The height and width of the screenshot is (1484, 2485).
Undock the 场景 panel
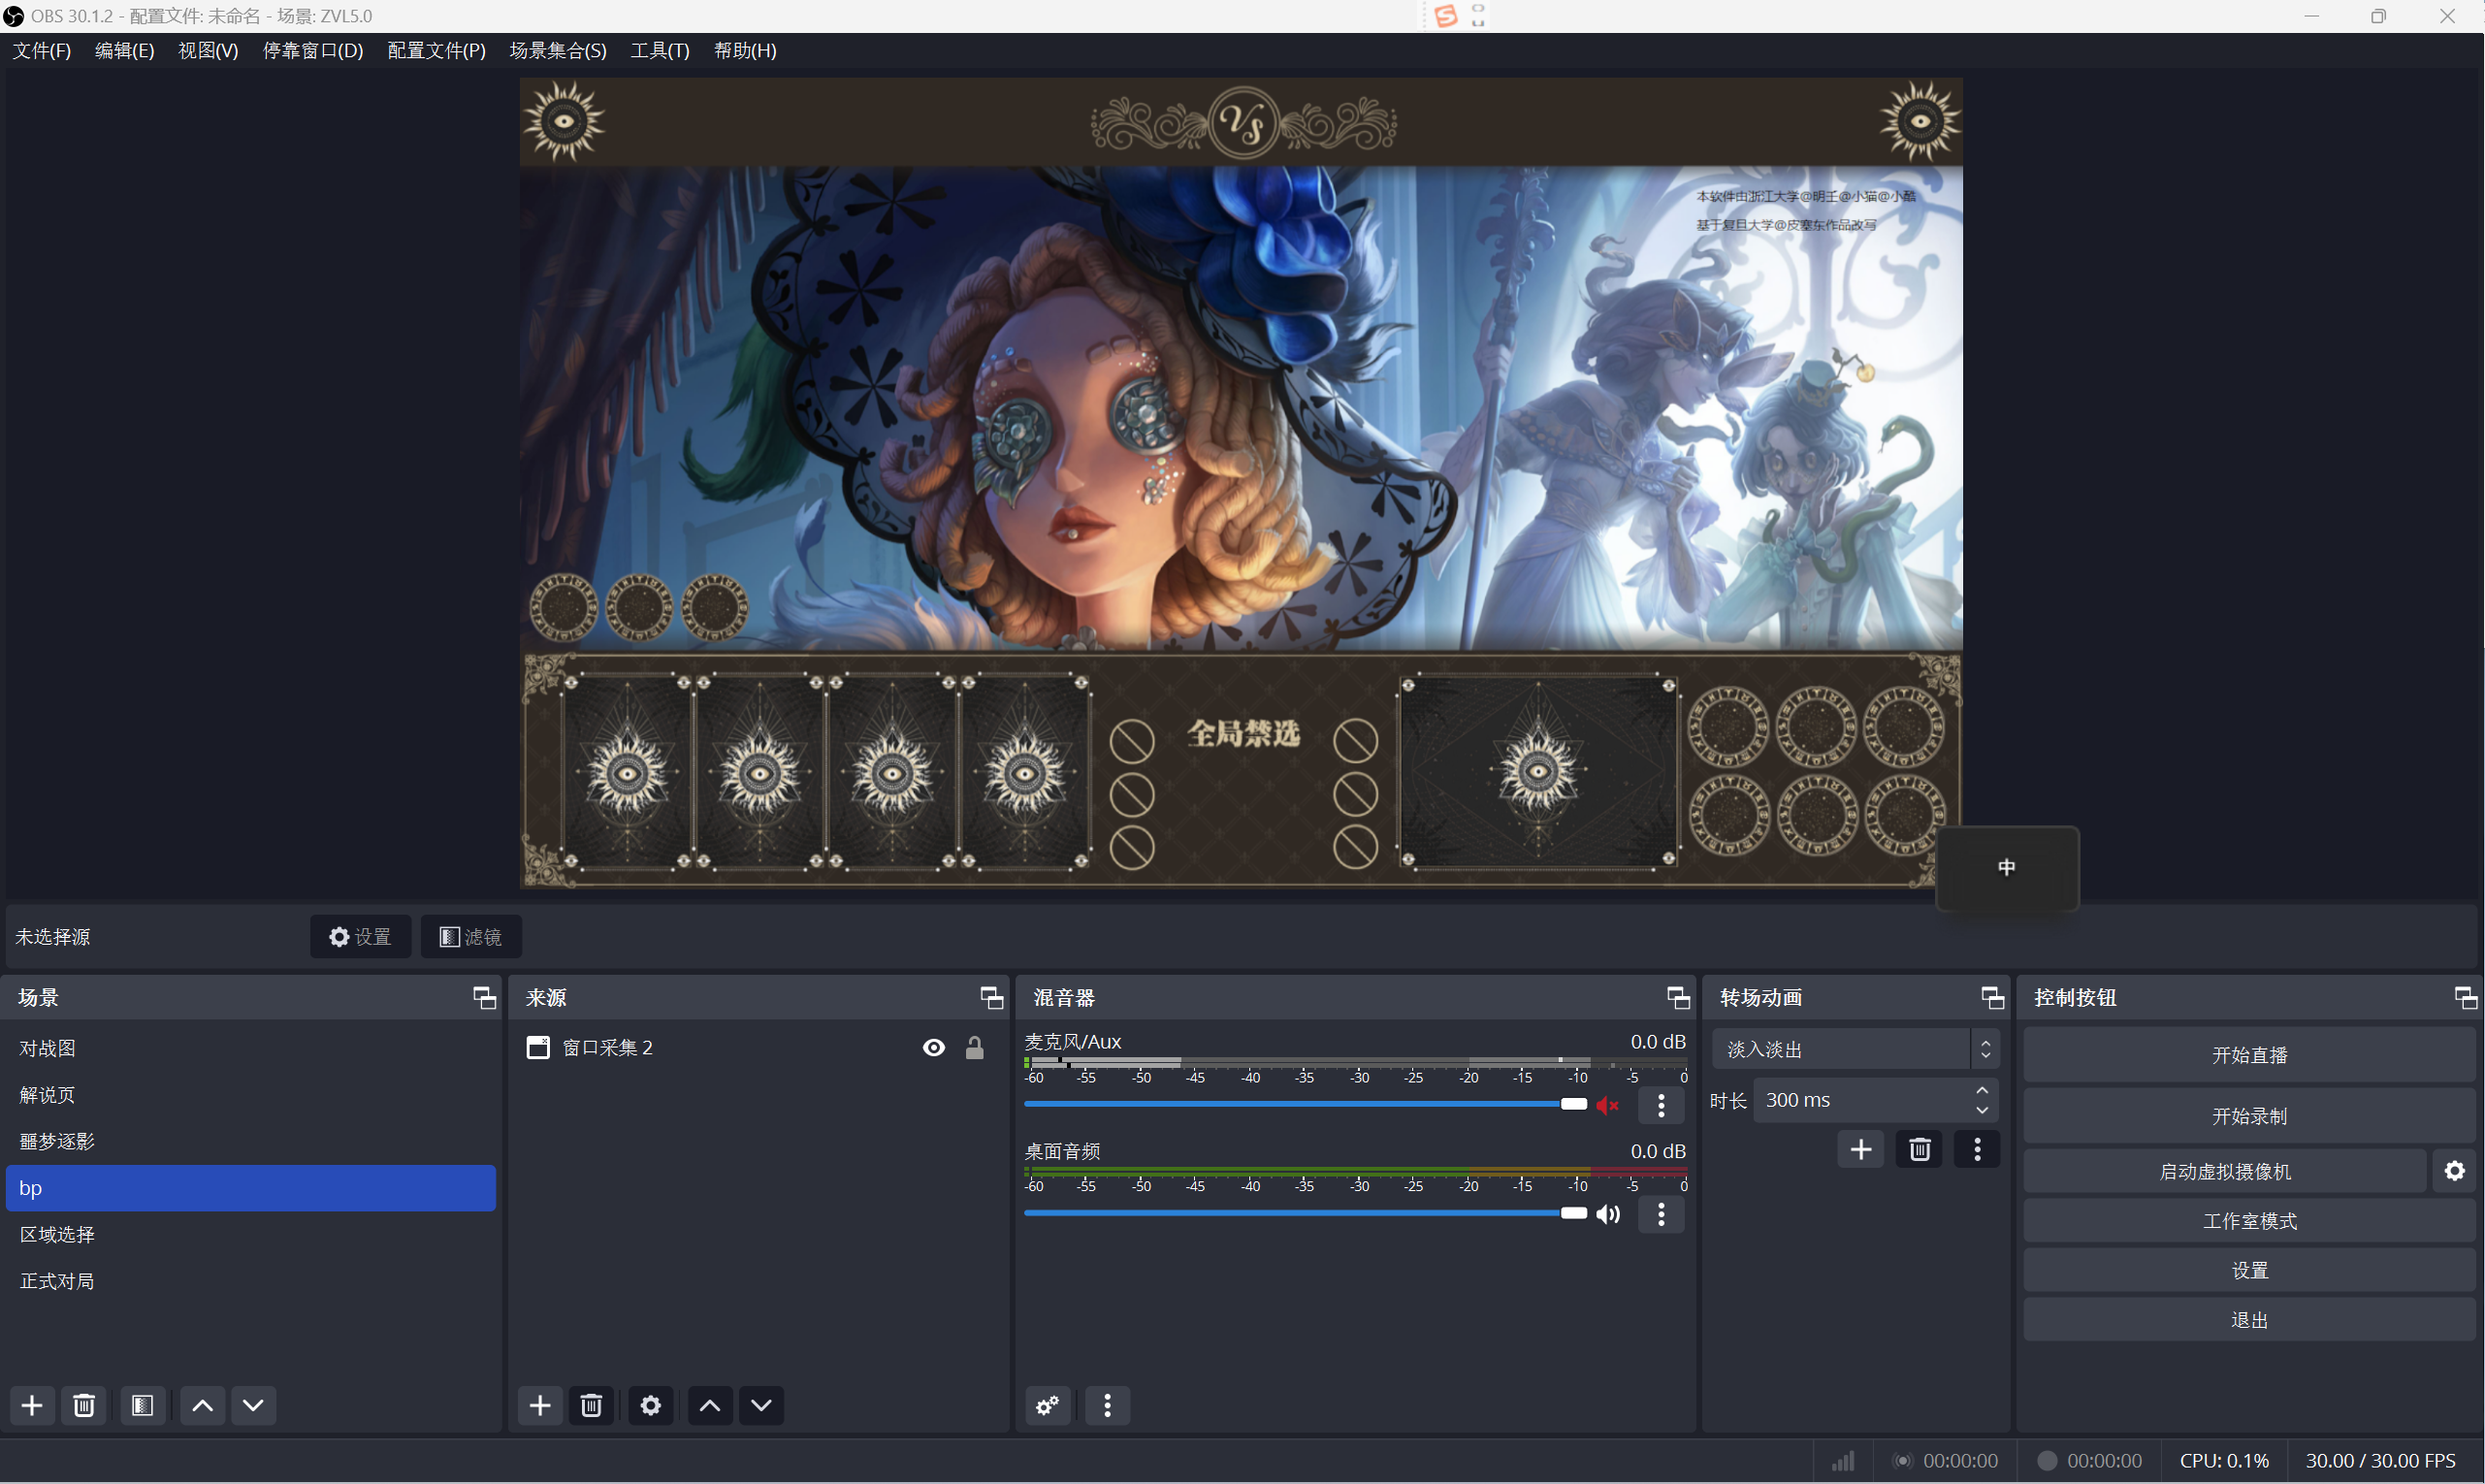point(484,997)
